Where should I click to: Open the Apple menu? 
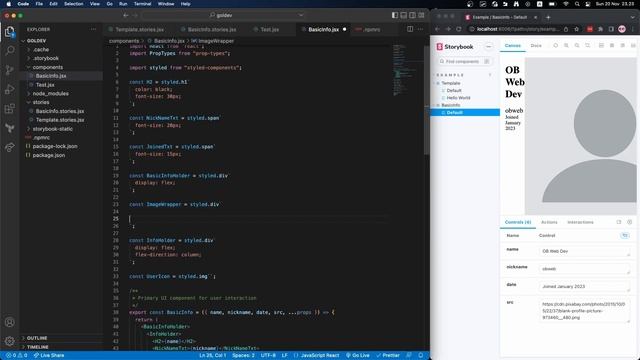(x=9, y=4)
